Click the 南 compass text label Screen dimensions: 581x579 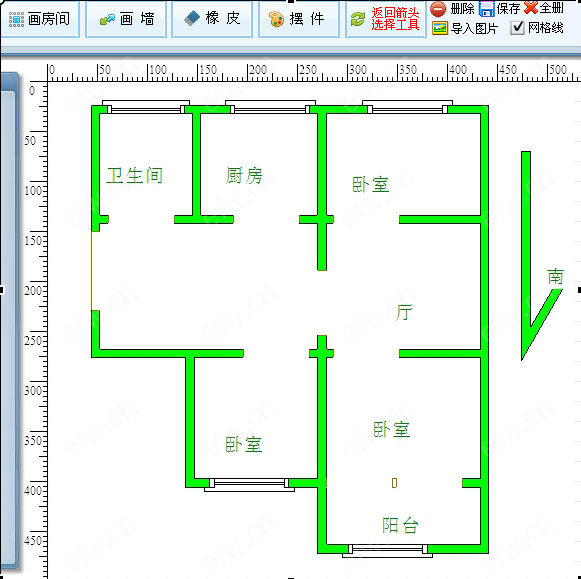555,276
